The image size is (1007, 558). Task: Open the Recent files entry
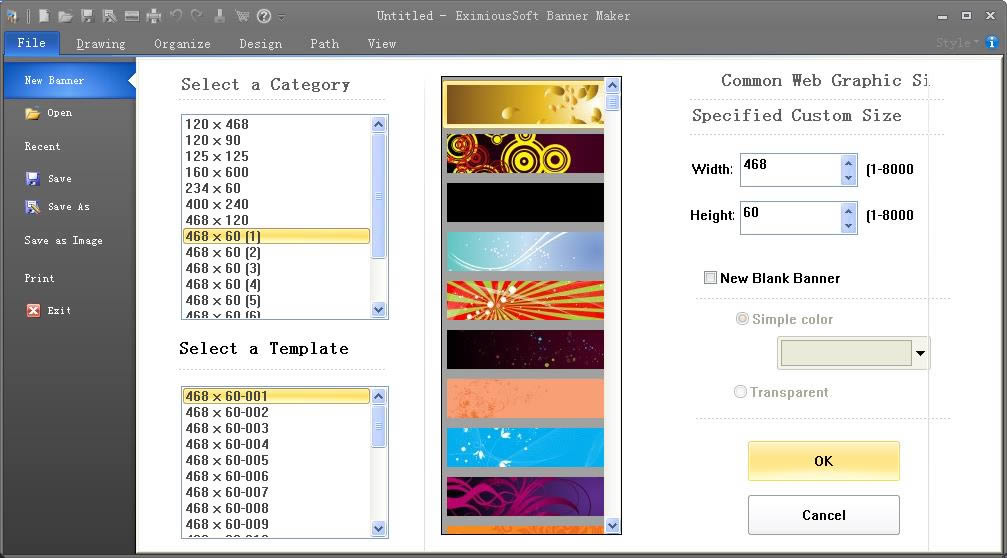click(42, 146)
